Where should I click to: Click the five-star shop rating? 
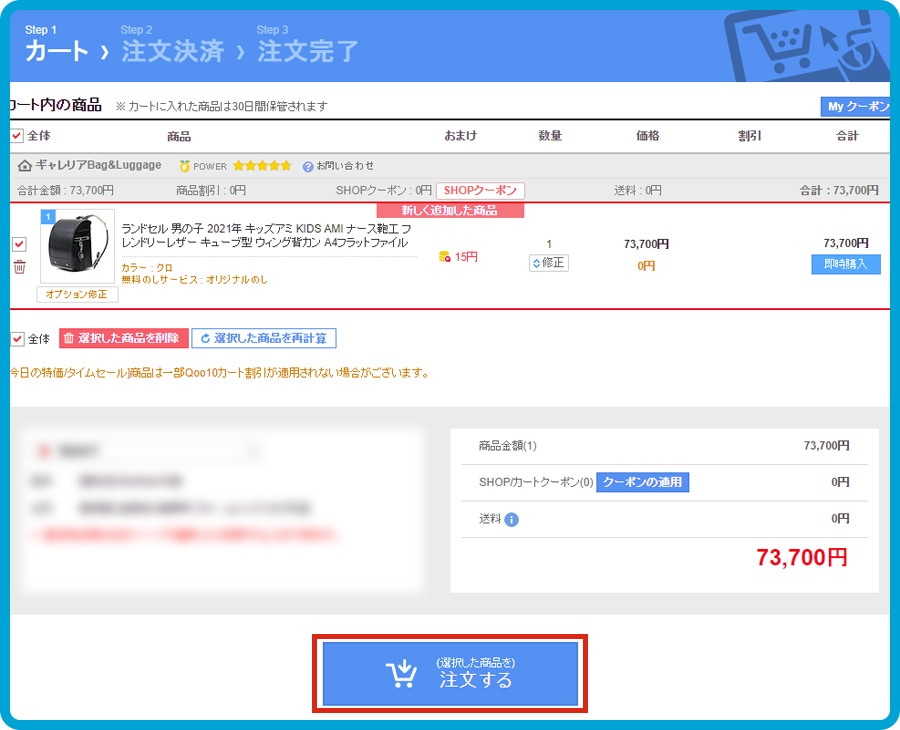point(262,166)
